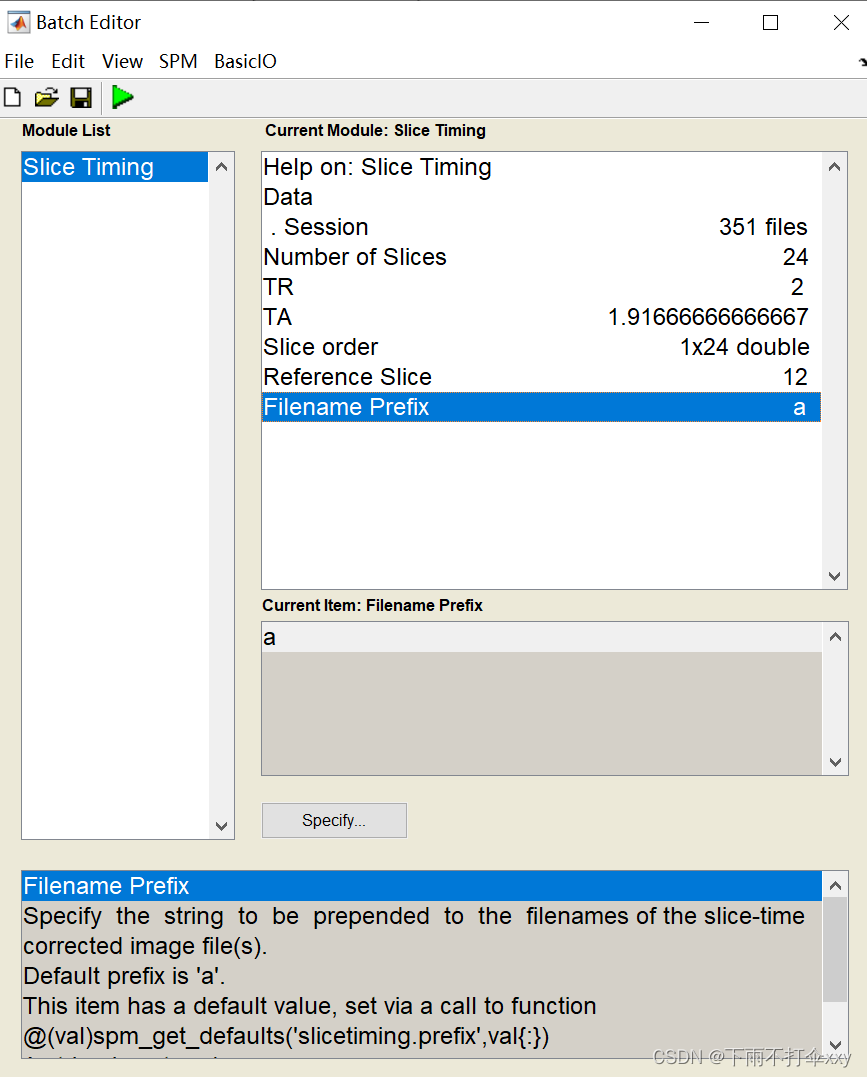The height and width of the screenshot is (1077, 867).
Task: Open a saved batch via folder icon
Action: pos(46,98)
